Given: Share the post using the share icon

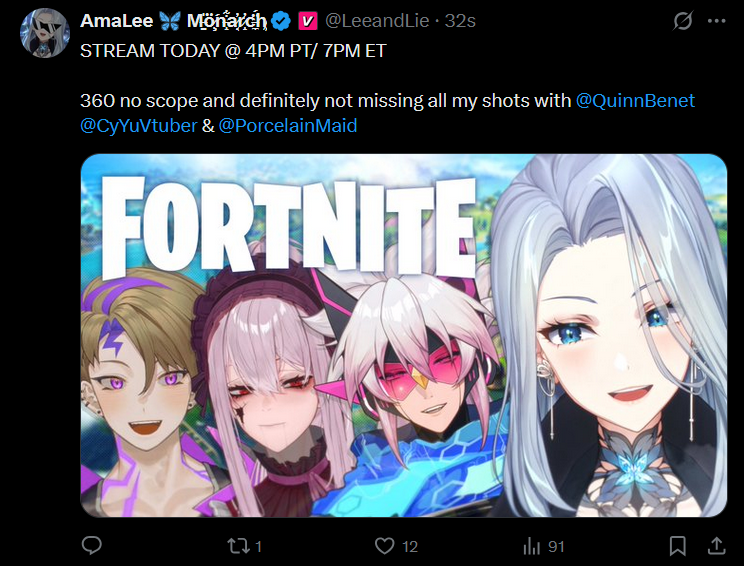Looking at the screenshot, I should coord(716,546).
